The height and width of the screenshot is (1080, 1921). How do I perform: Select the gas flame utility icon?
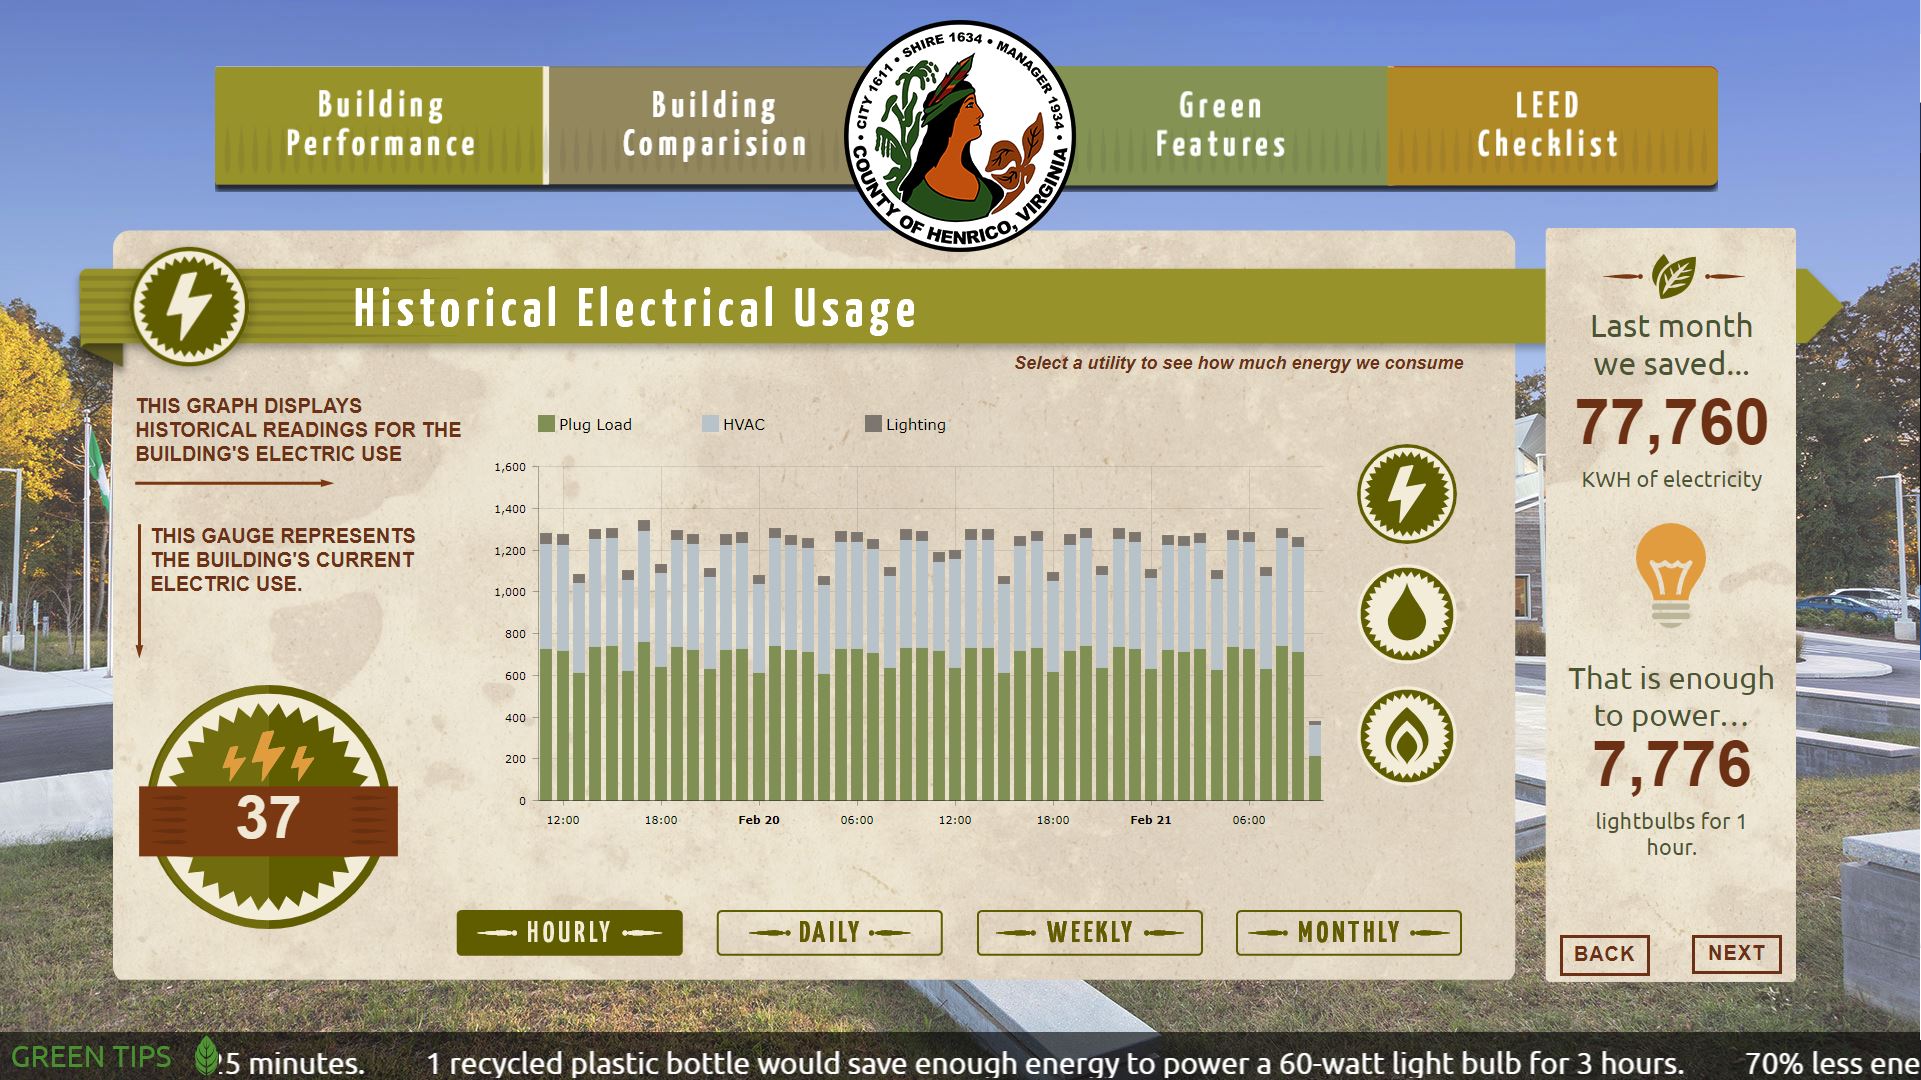(x=1406, y=736)
